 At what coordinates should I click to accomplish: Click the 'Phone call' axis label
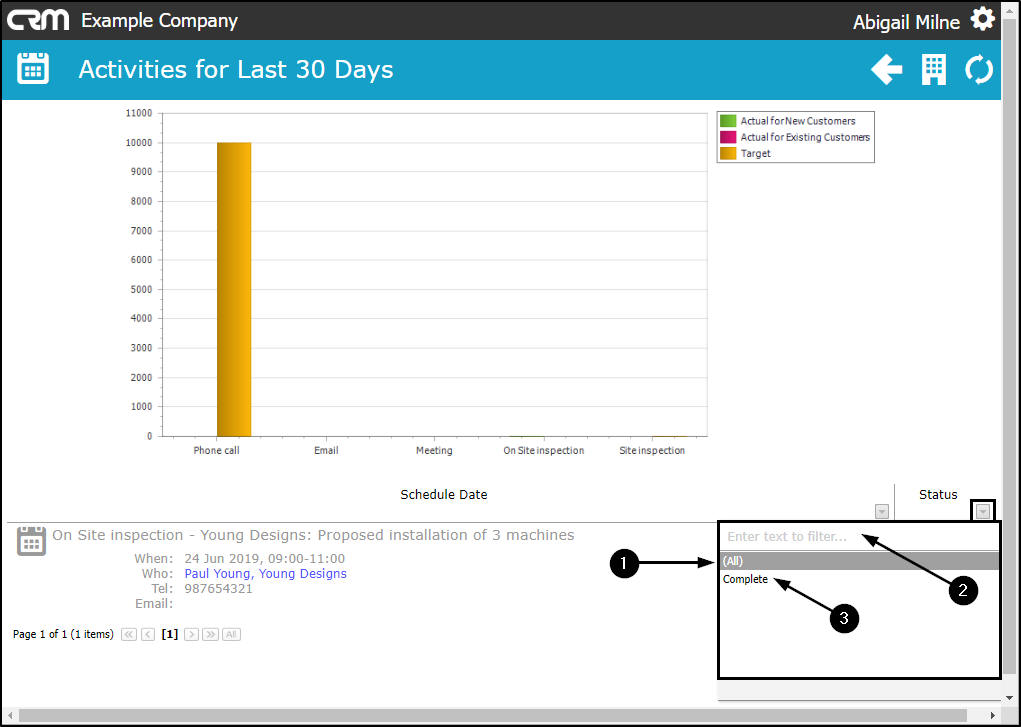point(217,450)
